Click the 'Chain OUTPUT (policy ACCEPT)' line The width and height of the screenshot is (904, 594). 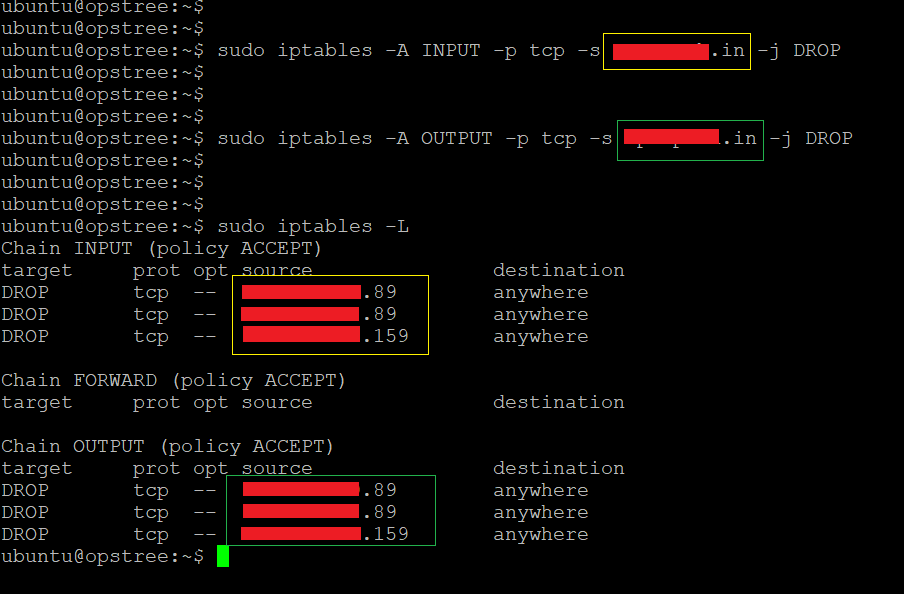(168, 446)
